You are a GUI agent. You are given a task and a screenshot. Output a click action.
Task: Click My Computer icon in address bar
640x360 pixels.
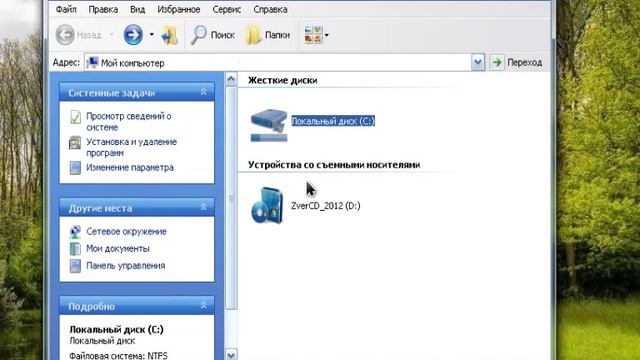point(93,62)
